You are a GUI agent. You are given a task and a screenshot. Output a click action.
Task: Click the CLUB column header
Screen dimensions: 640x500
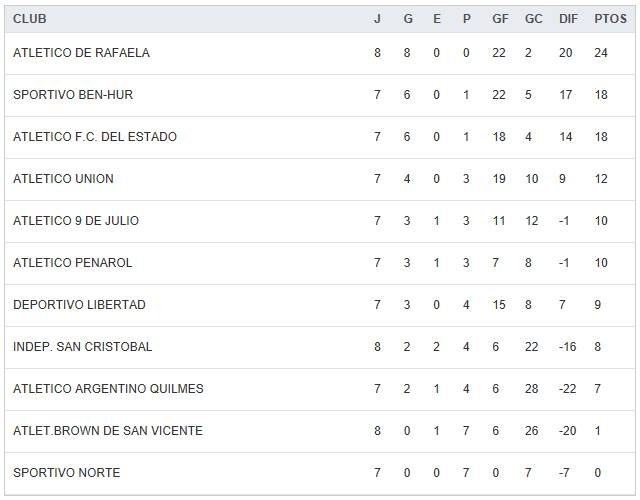[x=30, y=19]
